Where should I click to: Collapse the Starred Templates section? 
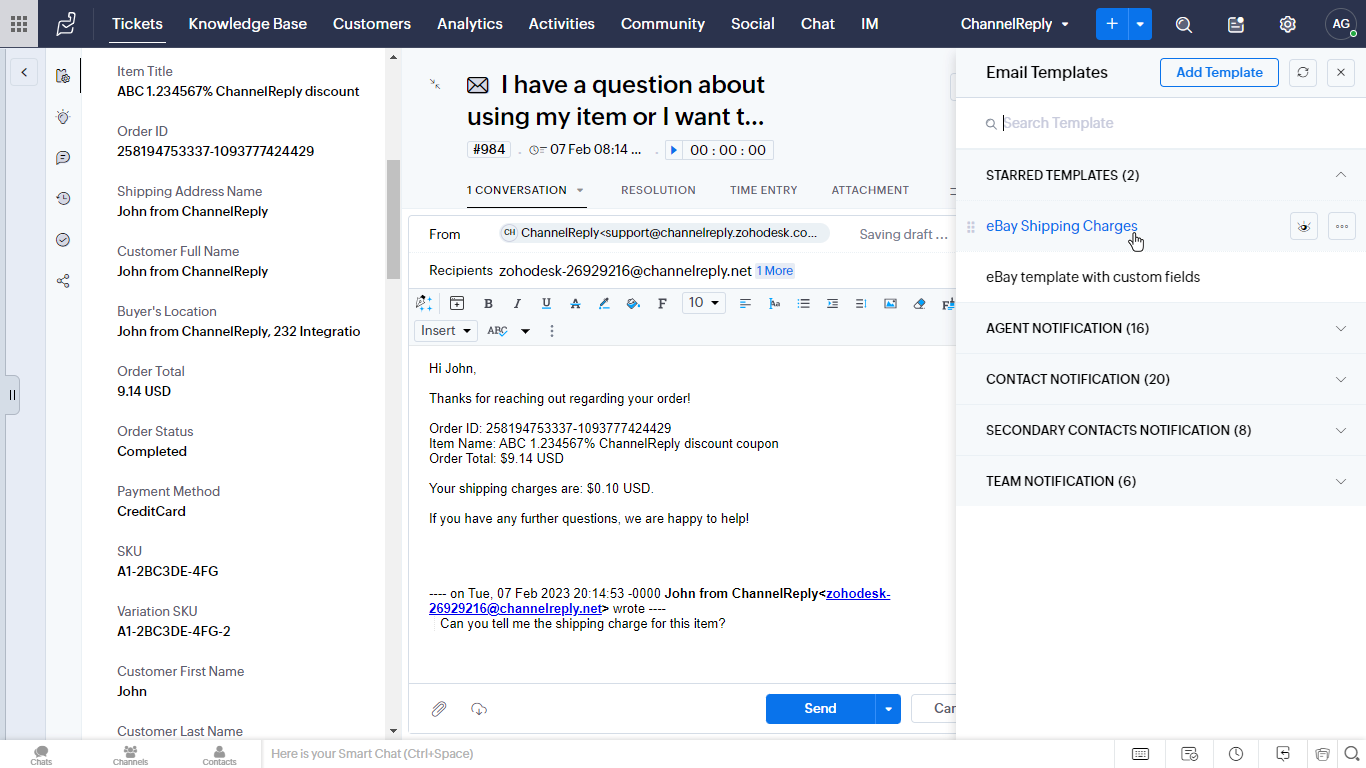coord(1341,175)
